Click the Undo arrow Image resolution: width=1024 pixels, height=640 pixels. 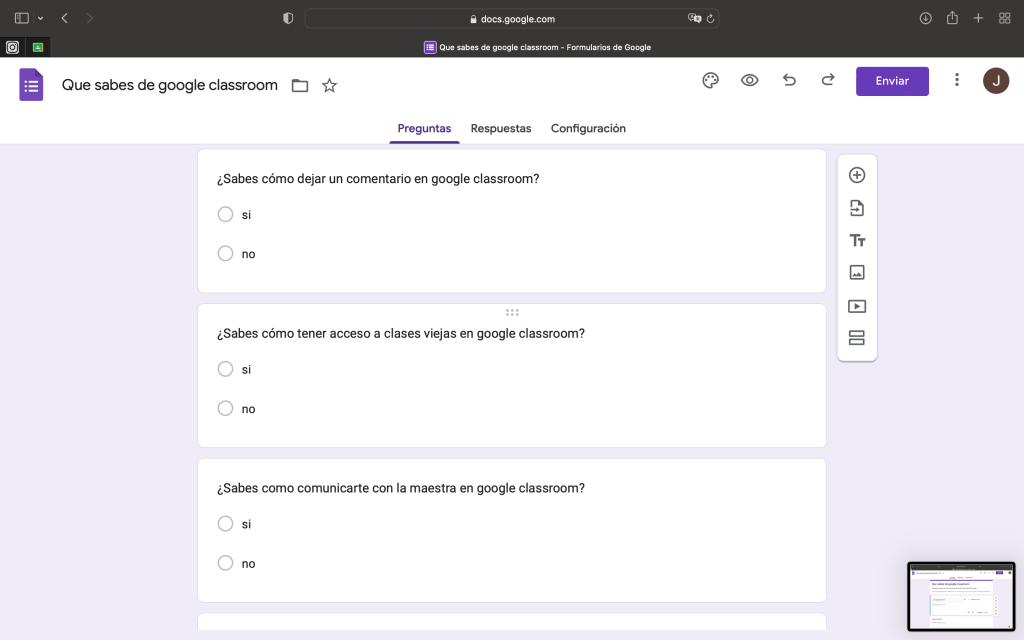789,81
